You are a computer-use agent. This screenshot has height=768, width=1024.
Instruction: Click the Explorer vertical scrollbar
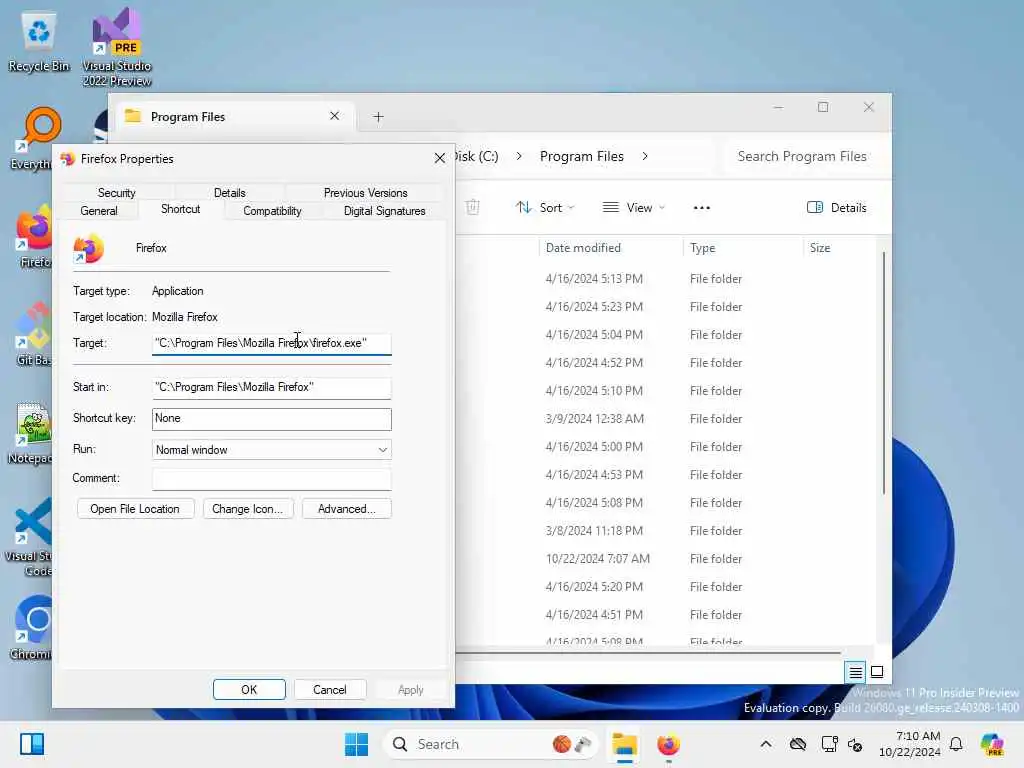pyautogui.click(x=884, y=372)
